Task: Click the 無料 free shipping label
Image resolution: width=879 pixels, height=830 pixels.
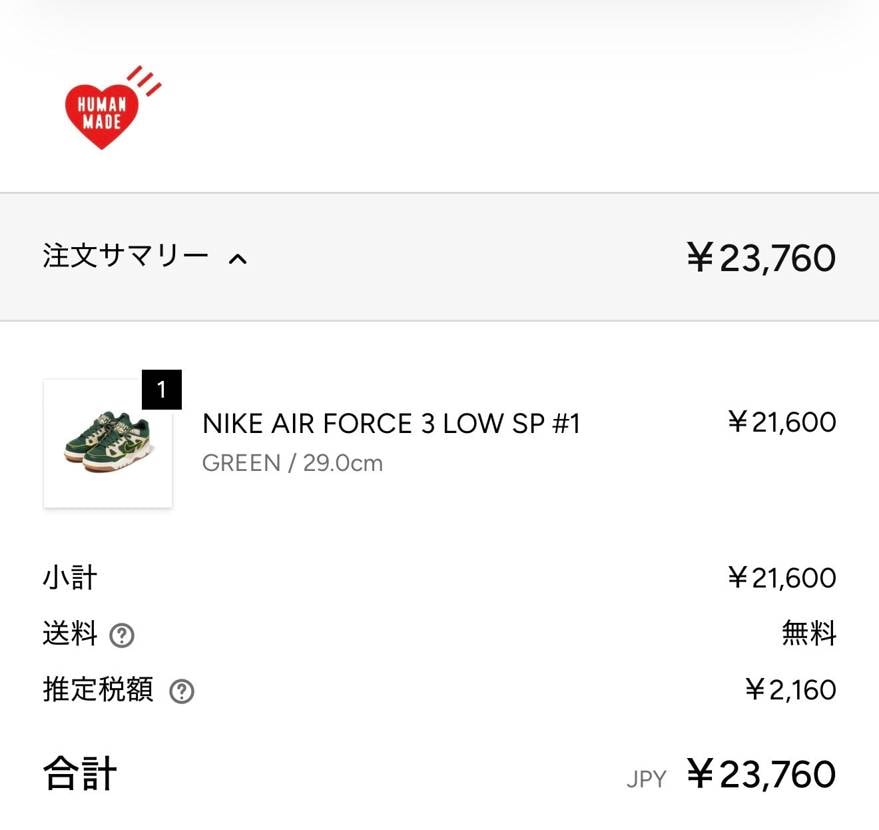Action: tap(808, 634)
